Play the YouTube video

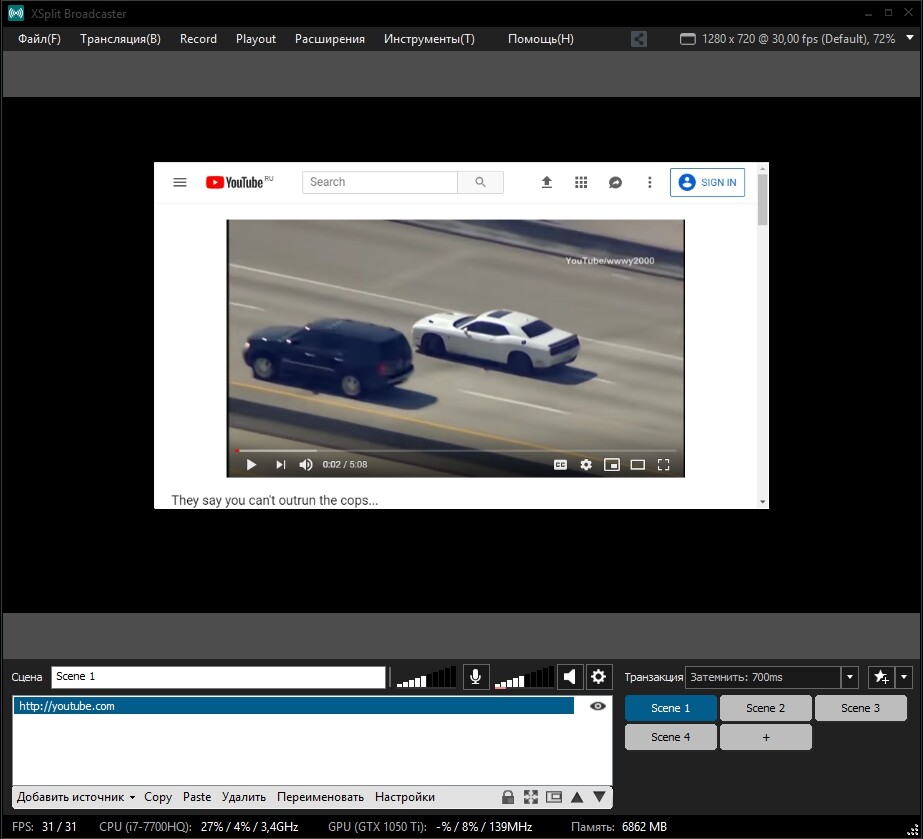(x=251, y=465)
